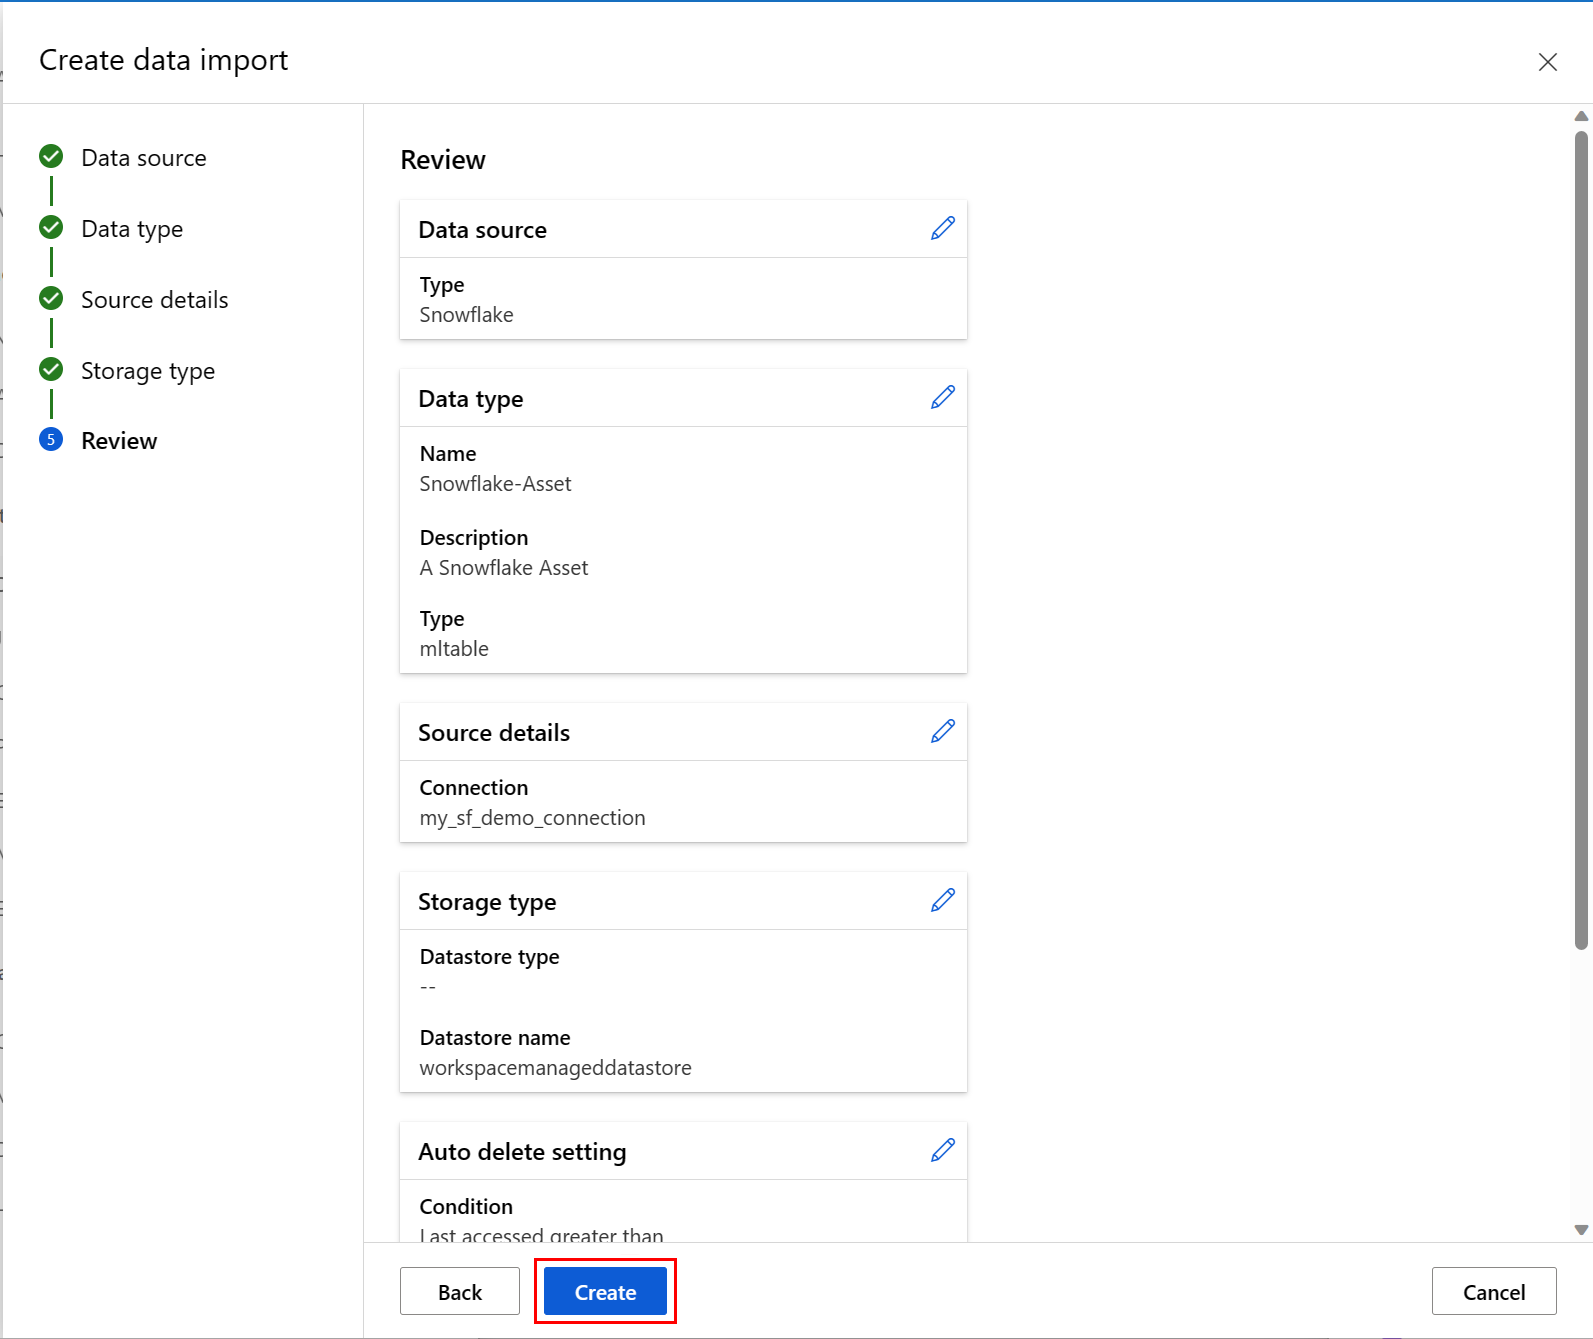The height and width of the screenshot is (1339, 1593).
Task: Open the Source details step
Action: click(x=154, y=300)
